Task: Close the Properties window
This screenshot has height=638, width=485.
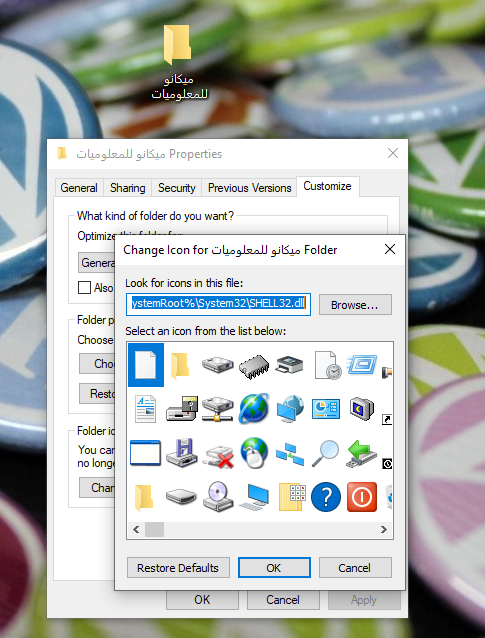Action: click(393, 153)
